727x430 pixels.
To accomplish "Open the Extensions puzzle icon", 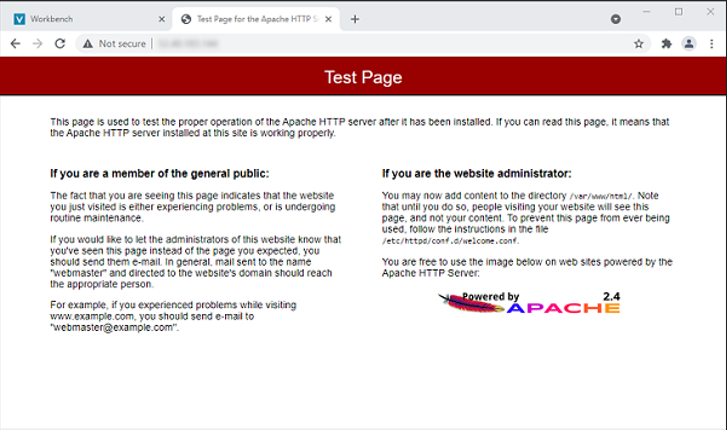I will point(666,44).
